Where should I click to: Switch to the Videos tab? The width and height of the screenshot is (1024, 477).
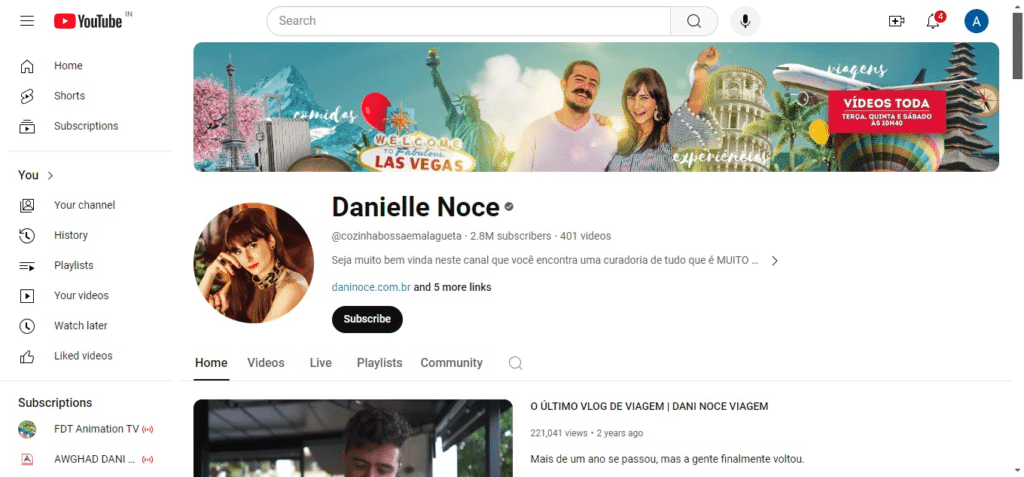point(266,363)
